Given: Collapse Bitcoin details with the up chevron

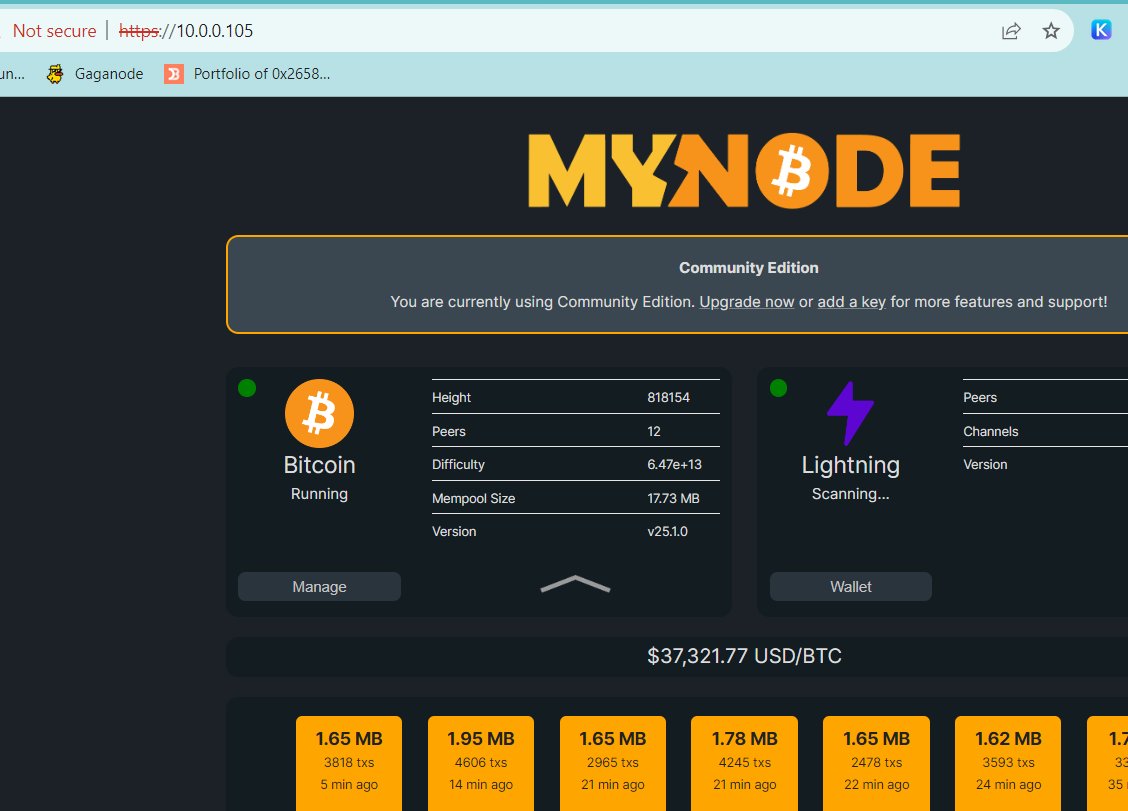Looking at the screenshot, I should click(576, 584).
